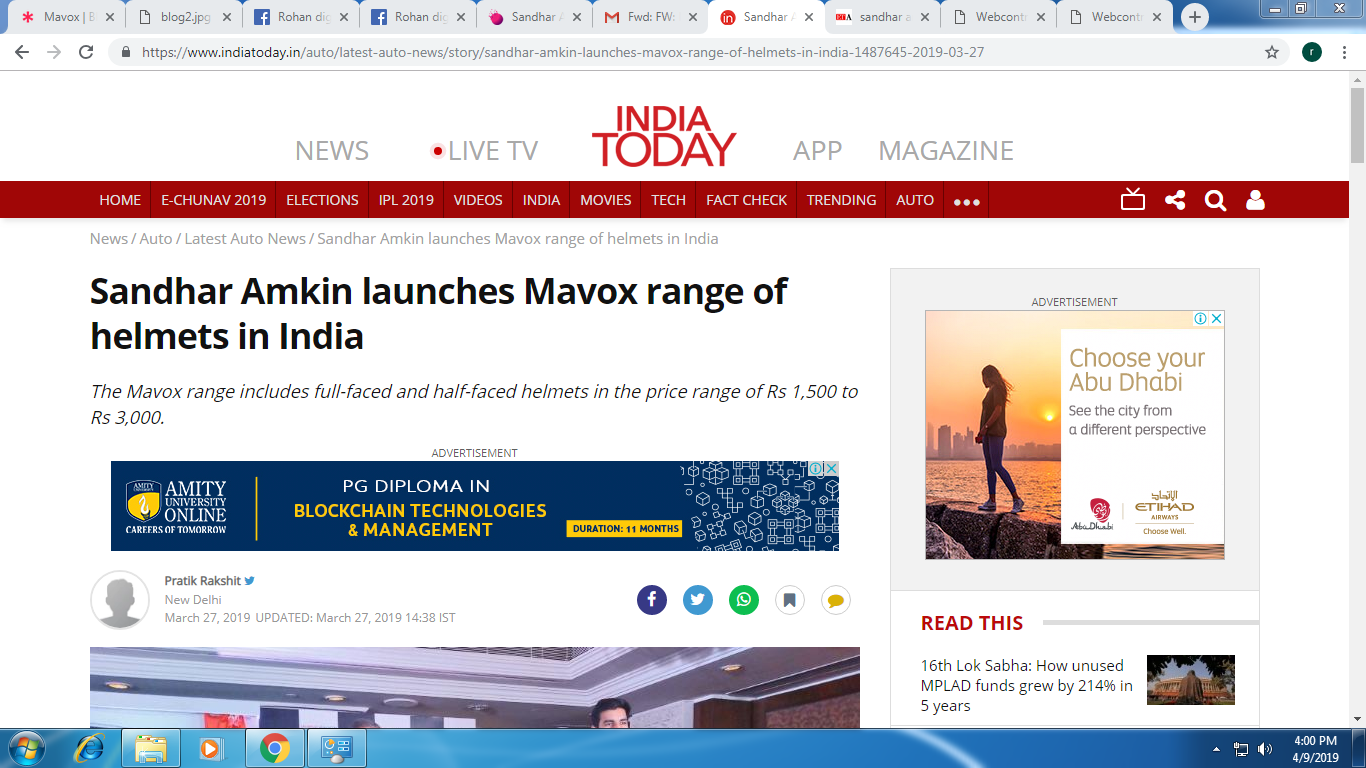Launch Internet Explorer from taskbar
The height and width of the screenshot is (768, 1366).
[x=90, y=748]
